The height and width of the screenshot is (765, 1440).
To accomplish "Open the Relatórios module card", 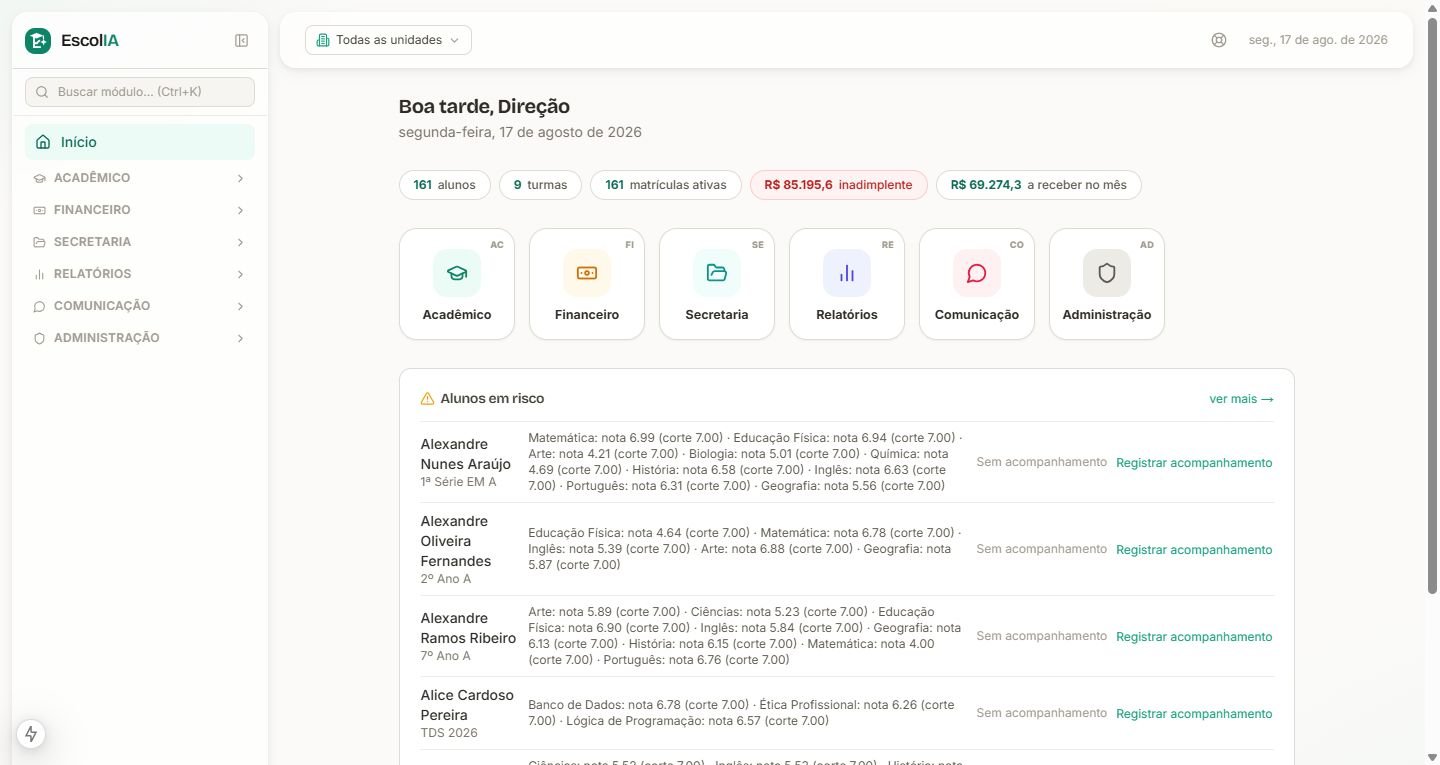I will pyautogui.click(x=847, y=284).
